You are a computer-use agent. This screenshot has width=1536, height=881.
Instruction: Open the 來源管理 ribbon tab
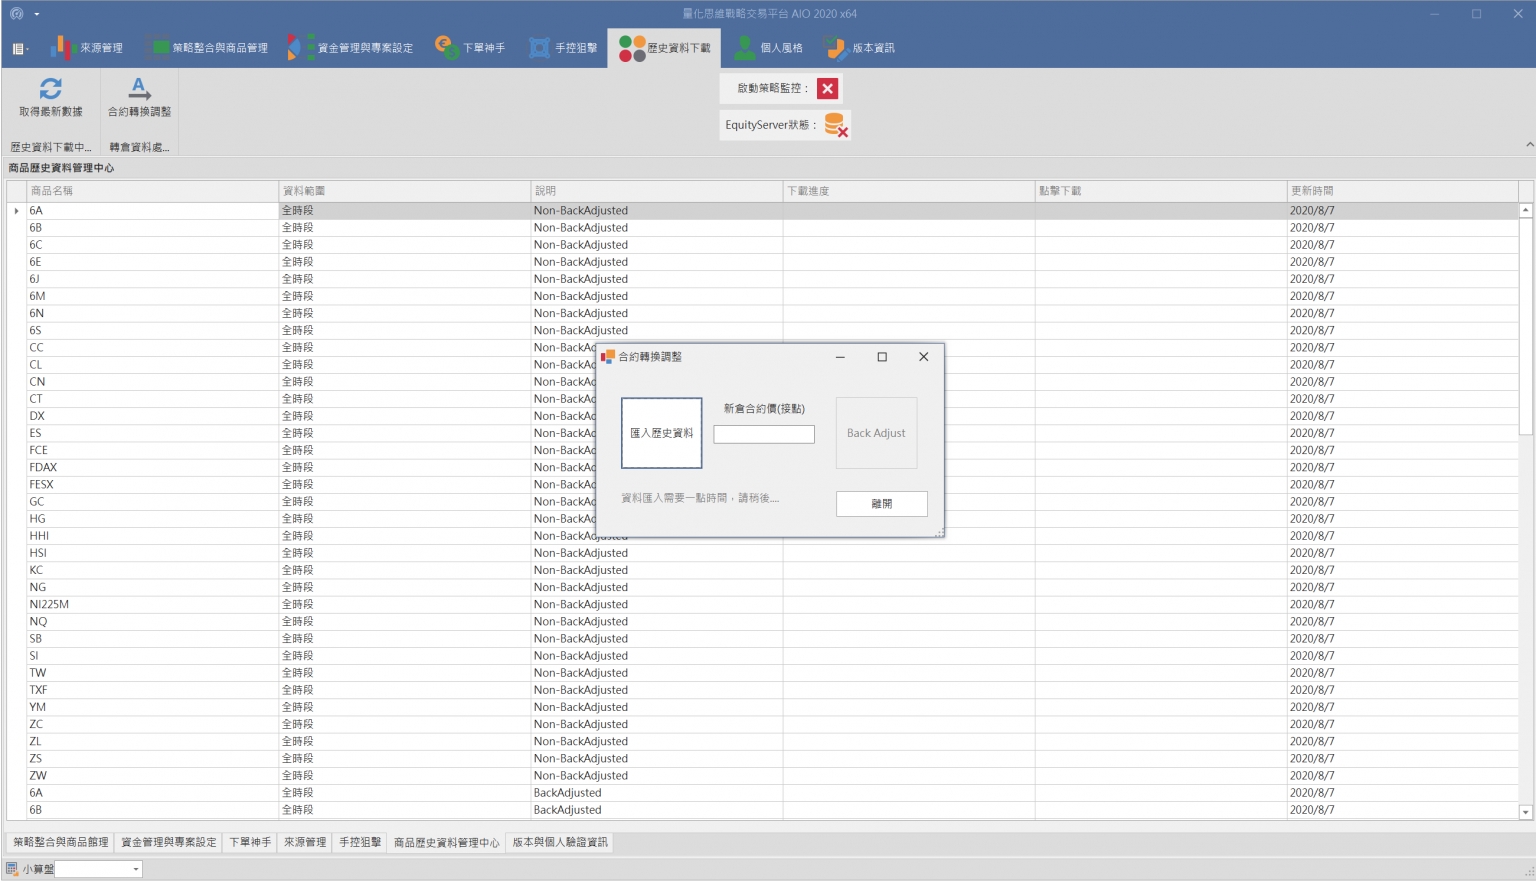[x=88, y=48]
